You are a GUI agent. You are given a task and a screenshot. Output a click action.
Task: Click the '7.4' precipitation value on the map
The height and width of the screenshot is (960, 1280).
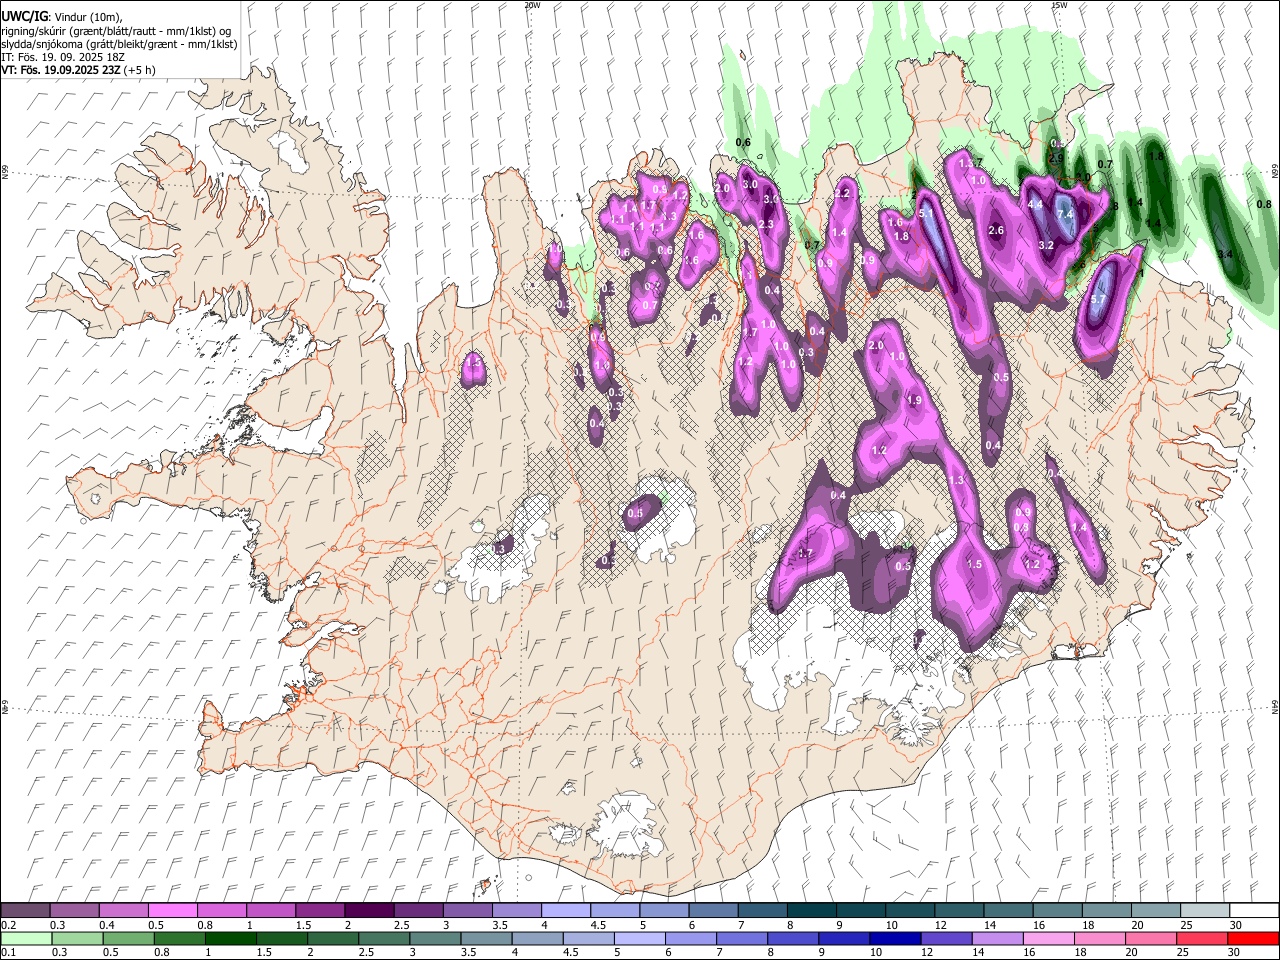pyautogui.click(x=1065, y=214)
